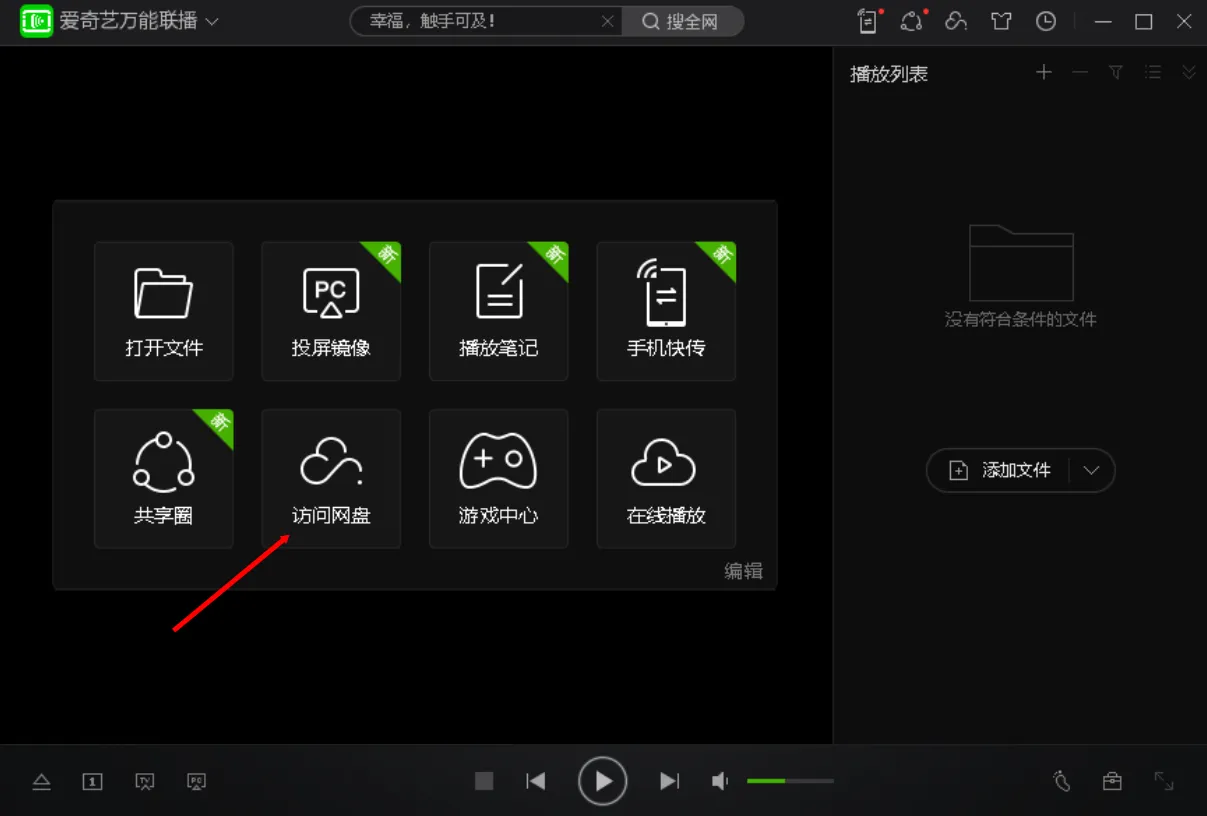Viewport: 1207px width, 816px height.
Task: Stop playback with the square button
Action: click(x=484, y=781)
